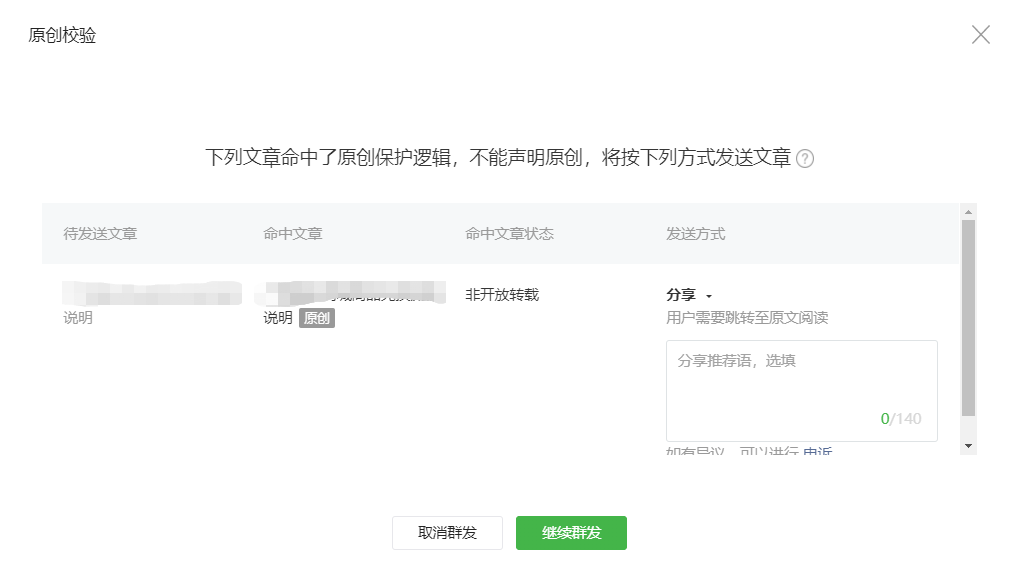Click the 发送方式 column header
1017x579 pixels.
coord(695,234)
